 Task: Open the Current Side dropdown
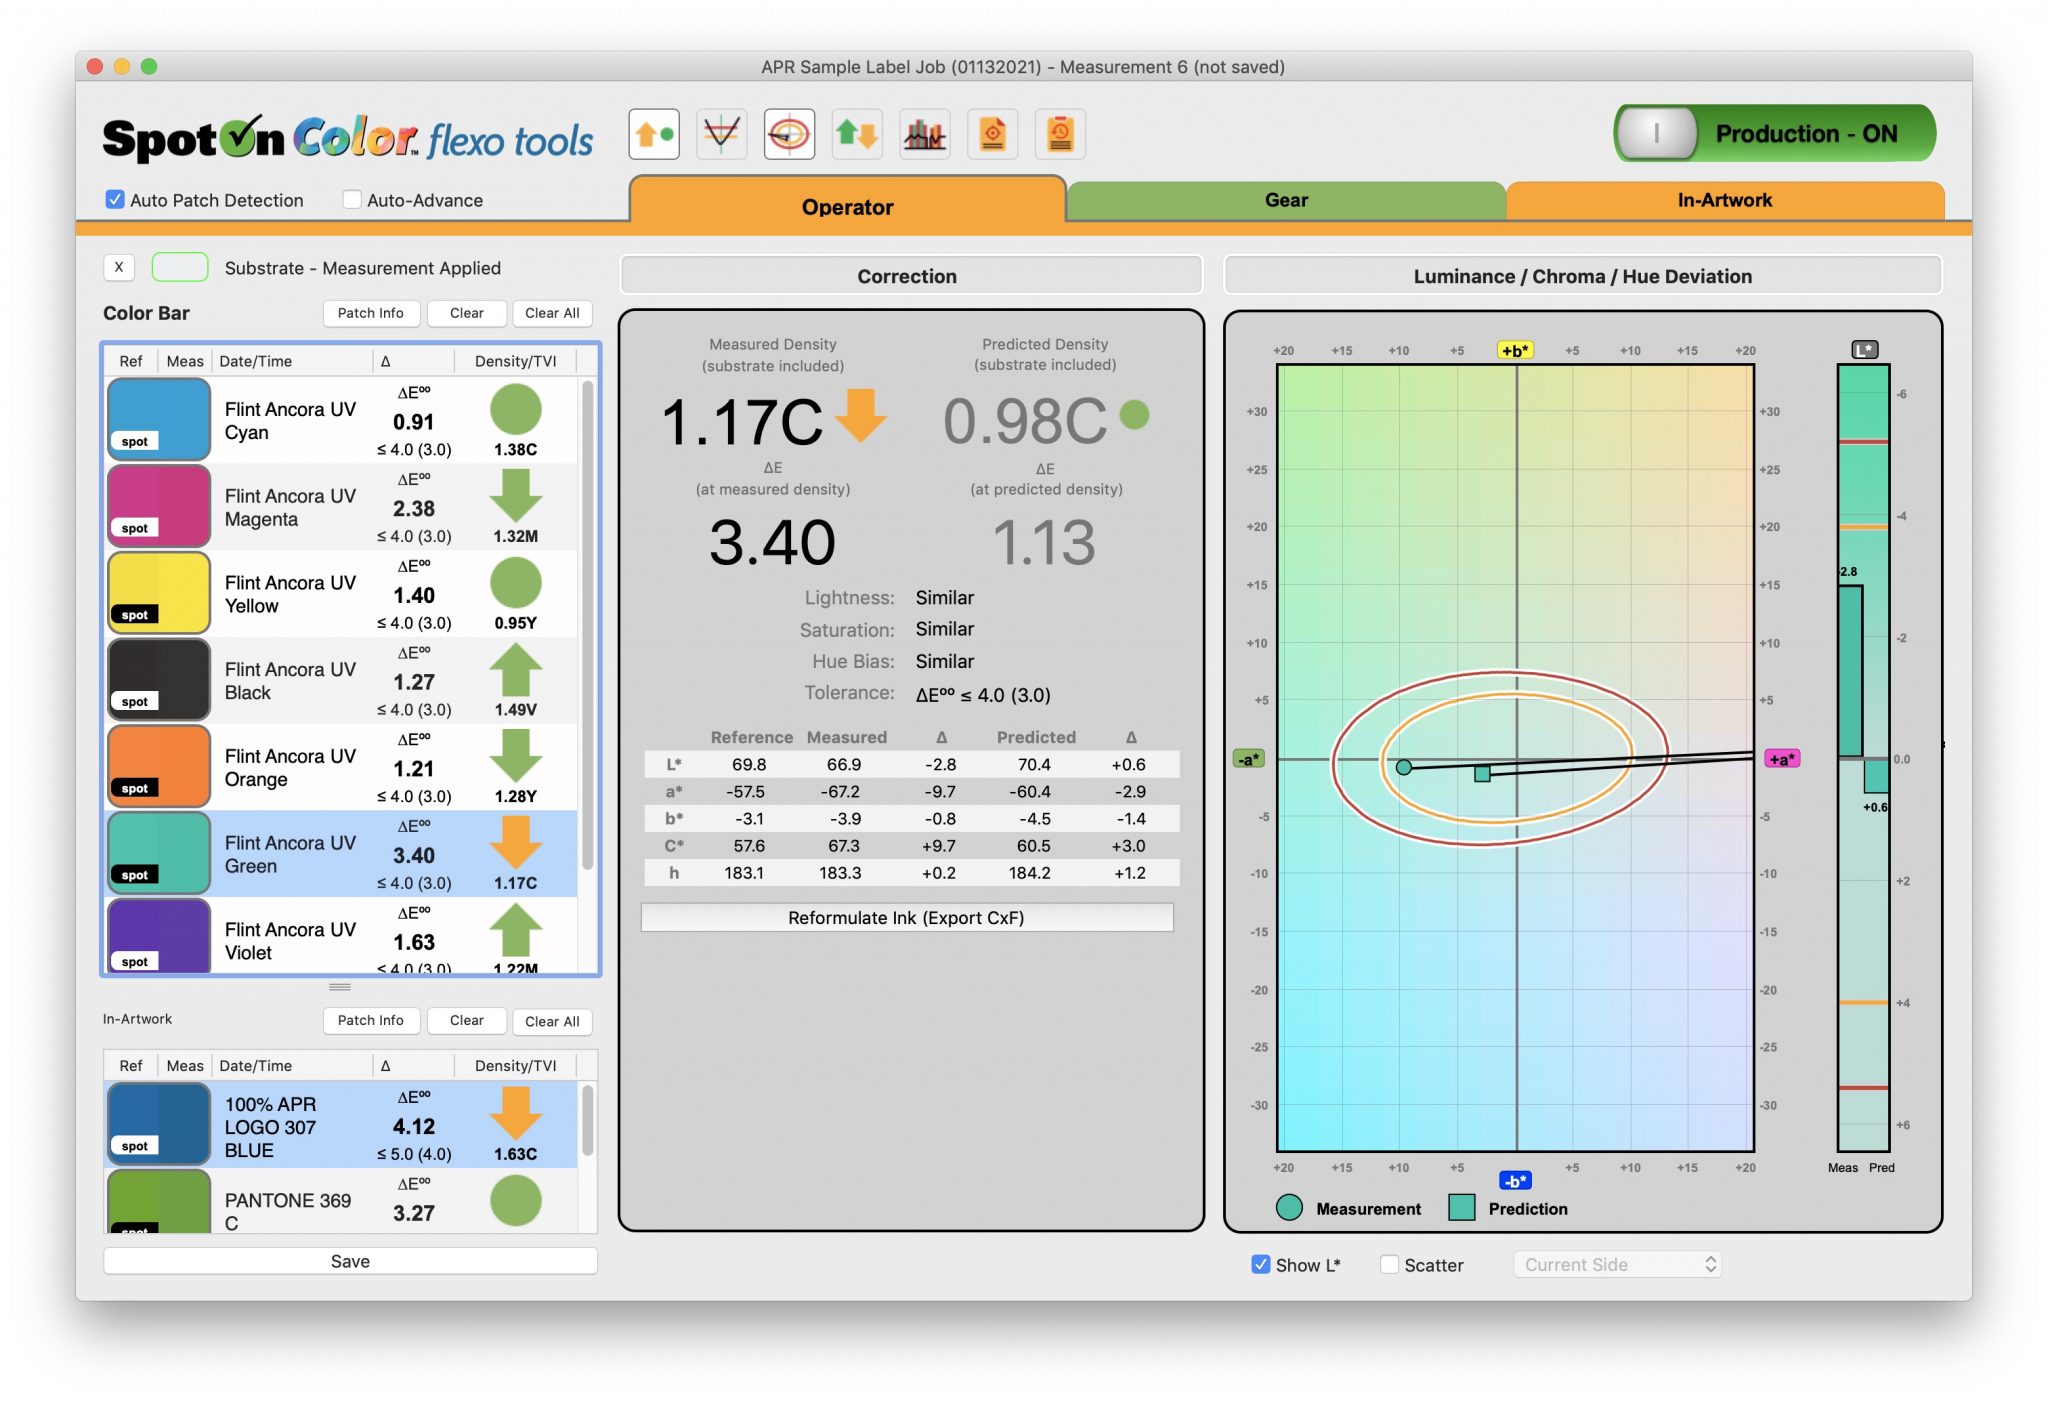click(1617, 1264)
